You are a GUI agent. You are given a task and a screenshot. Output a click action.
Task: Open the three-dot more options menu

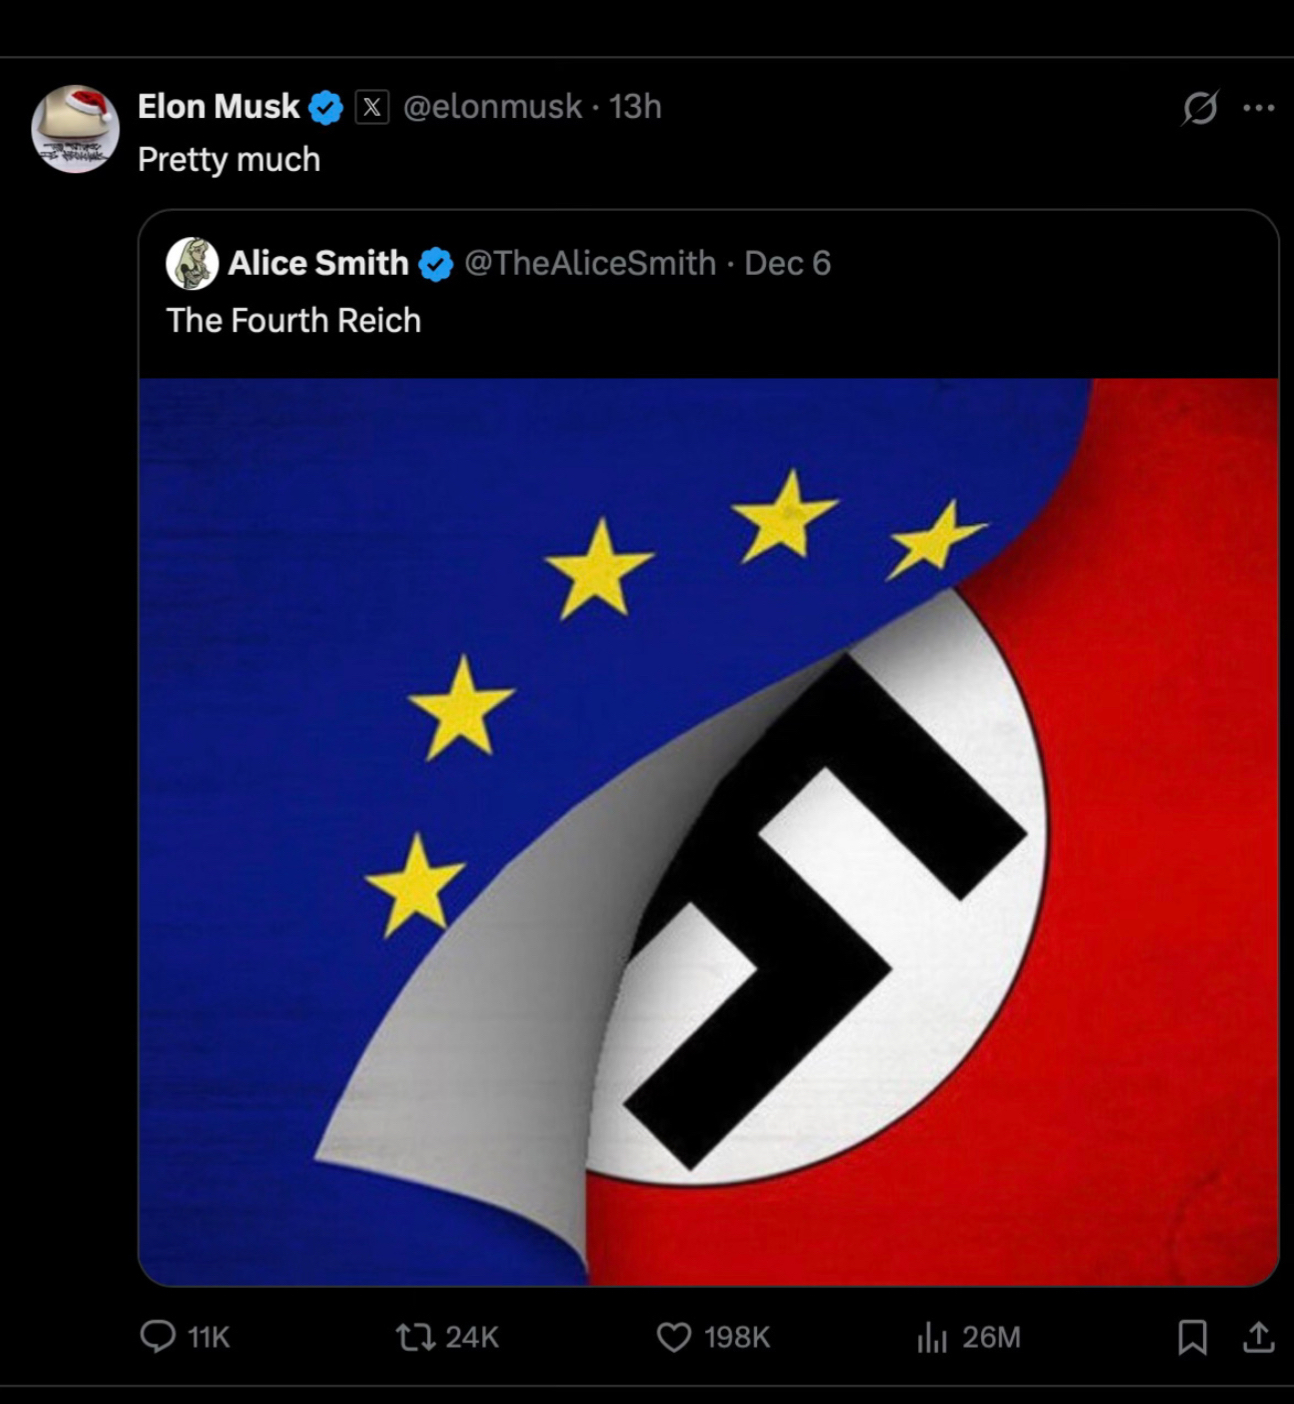(x=1258, y=108)
